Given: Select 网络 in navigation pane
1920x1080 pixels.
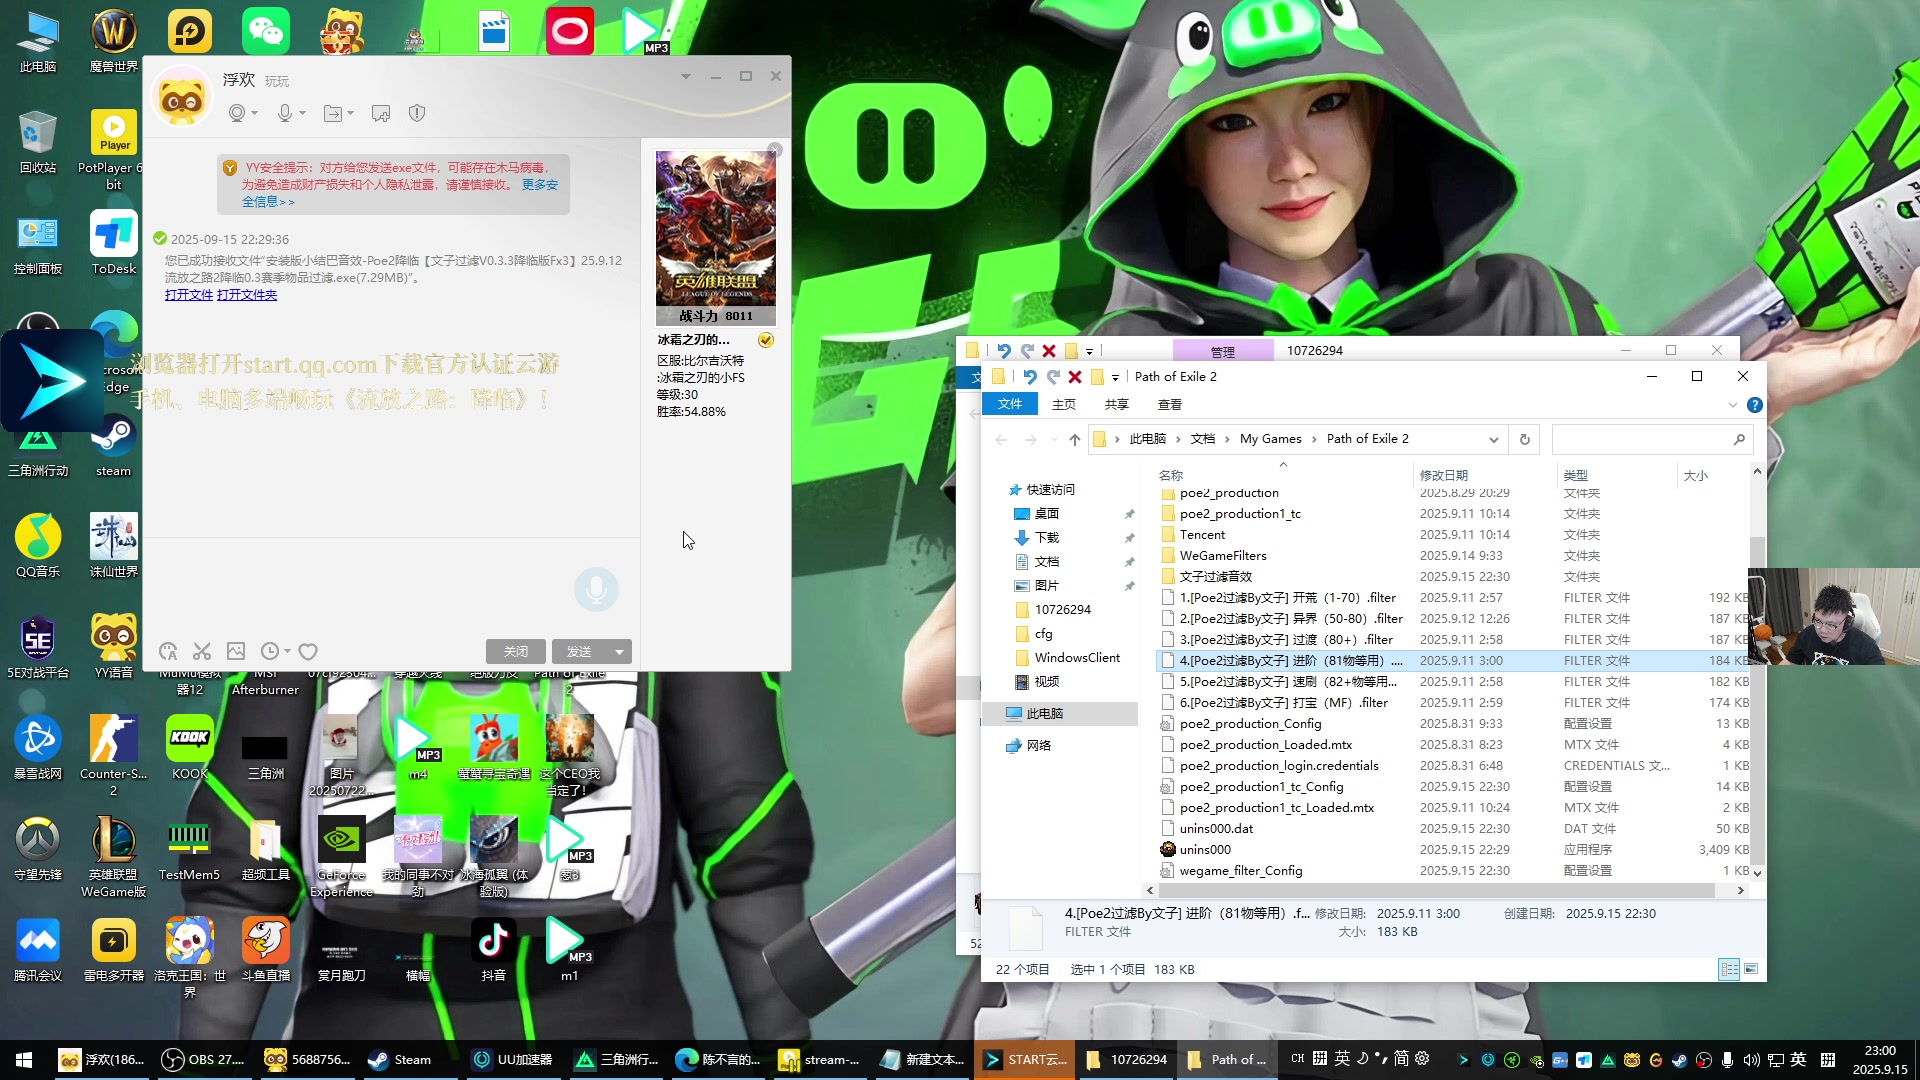Looking at the screenshot, I should coord(1038,746).
